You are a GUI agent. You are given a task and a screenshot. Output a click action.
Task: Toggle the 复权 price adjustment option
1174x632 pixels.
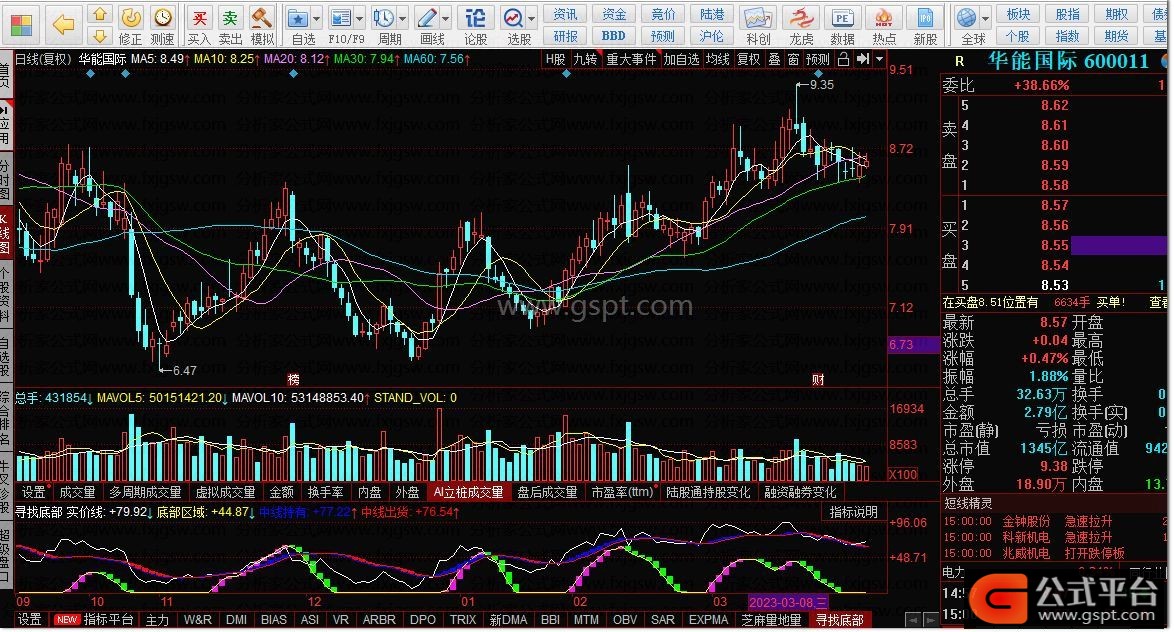tap(748, 59)
